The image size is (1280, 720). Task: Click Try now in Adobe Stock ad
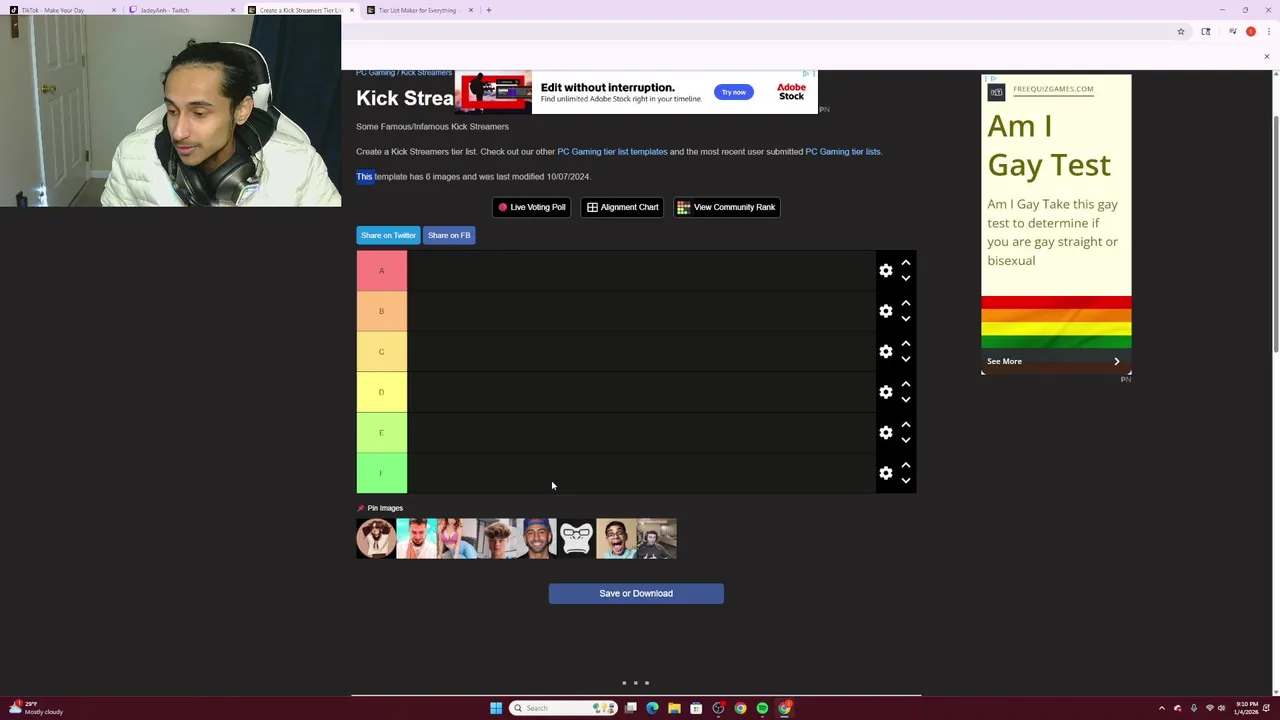[x=734, y=92]
